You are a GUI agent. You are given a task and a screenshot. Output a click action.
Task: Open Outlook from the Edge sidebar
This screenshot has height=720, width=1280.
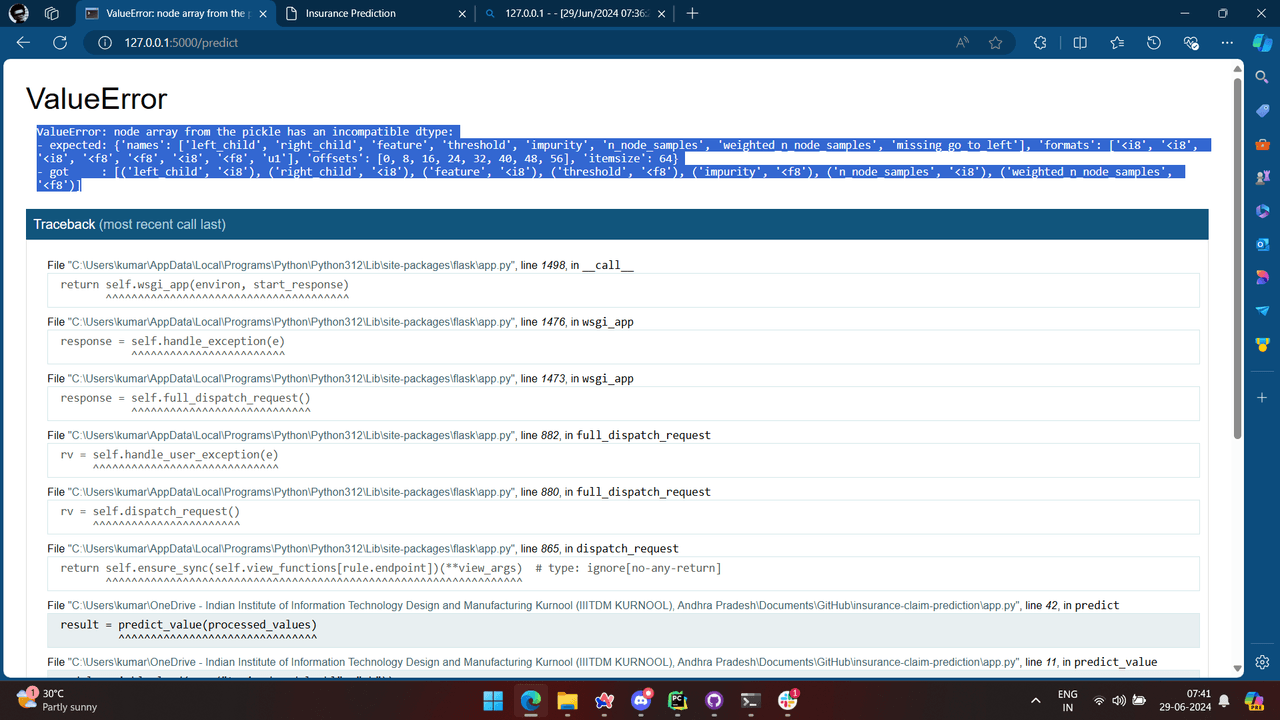tap(1262, 245)
